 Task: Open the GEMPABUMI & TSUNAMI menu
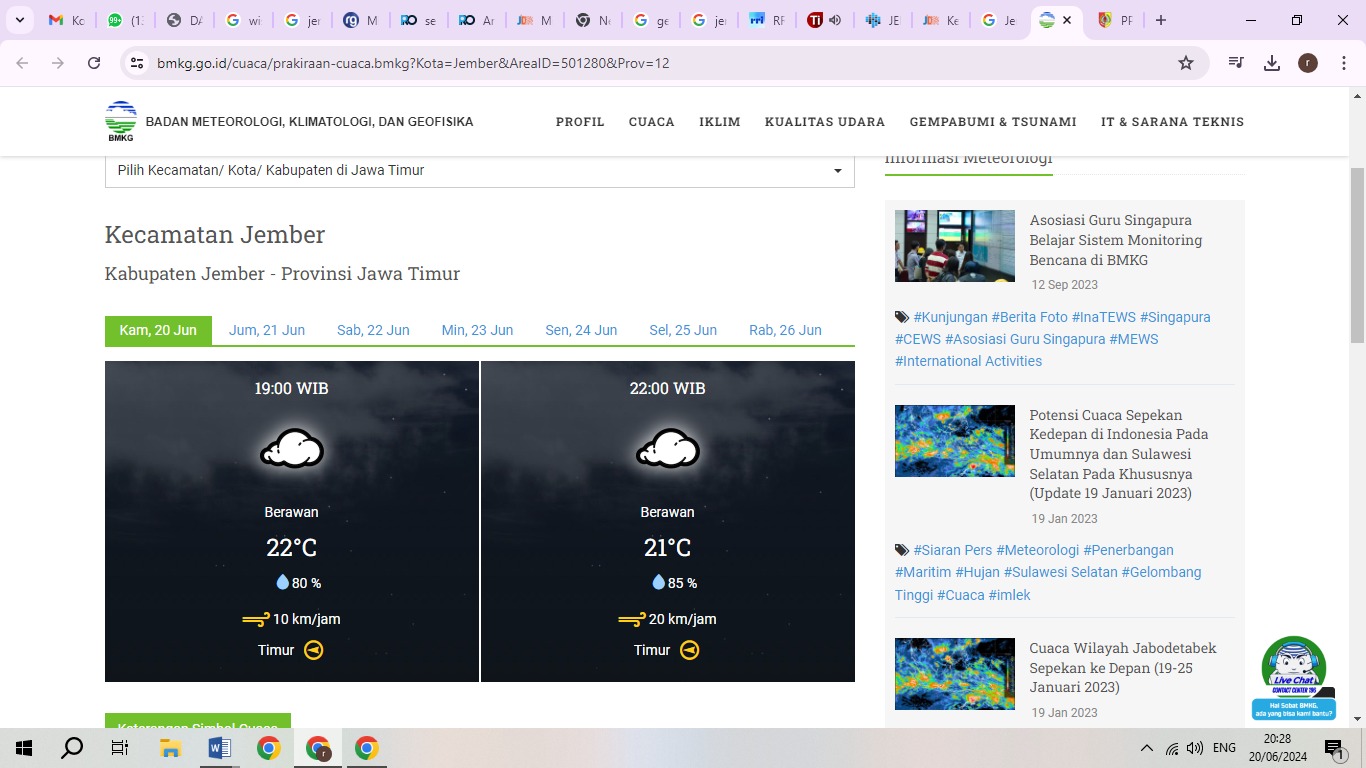[x=993, y=122]
